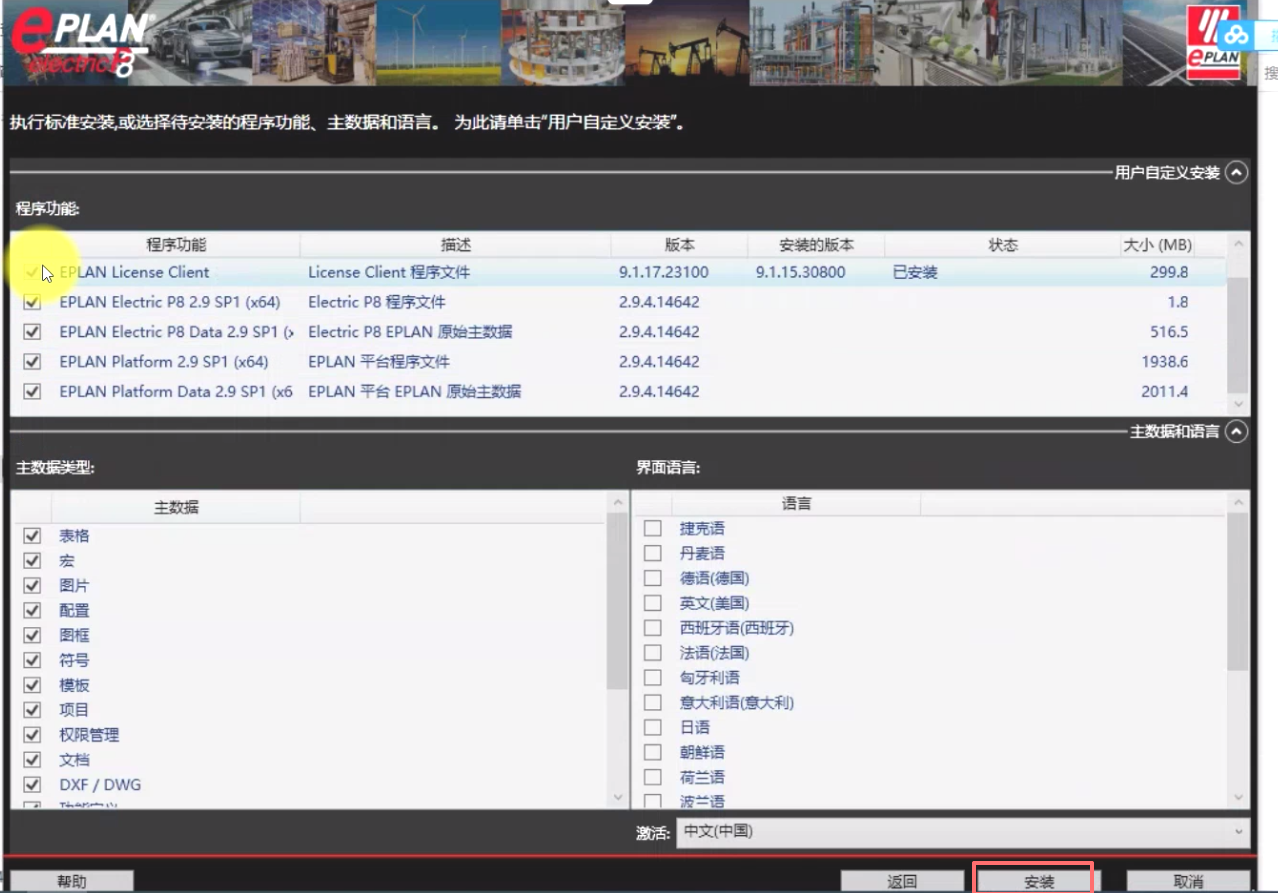Viewport: 1278px width, 896px height.
Task: Click the 取消 cancel button
Action: [1188, 881]
